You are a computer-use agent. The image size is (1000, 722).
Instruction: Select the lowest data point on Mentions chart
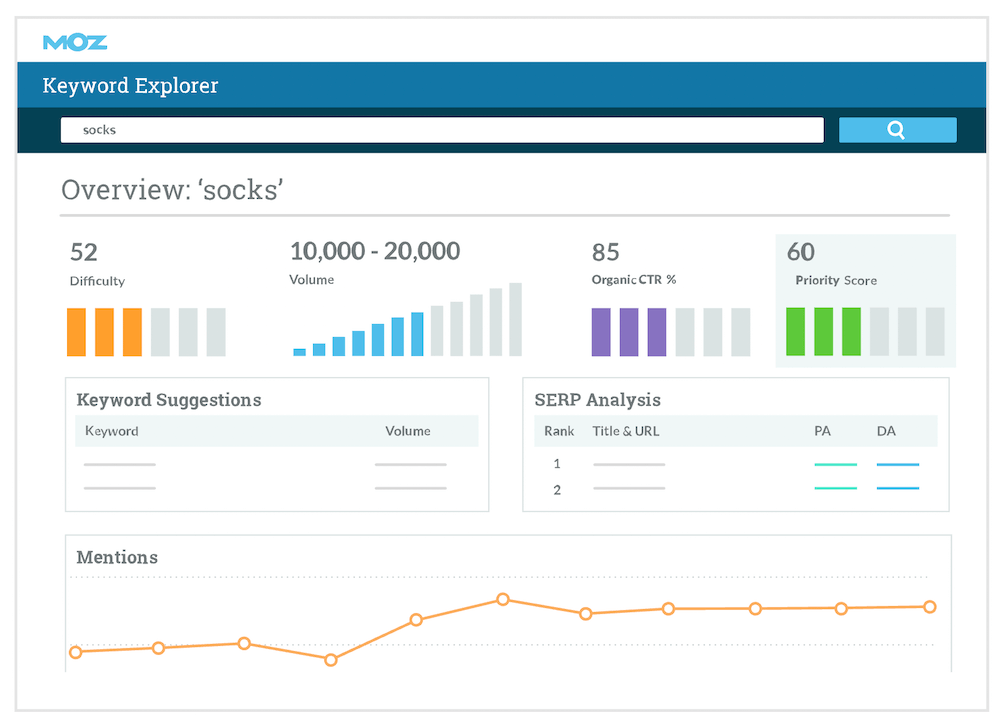tap(330, 660)
